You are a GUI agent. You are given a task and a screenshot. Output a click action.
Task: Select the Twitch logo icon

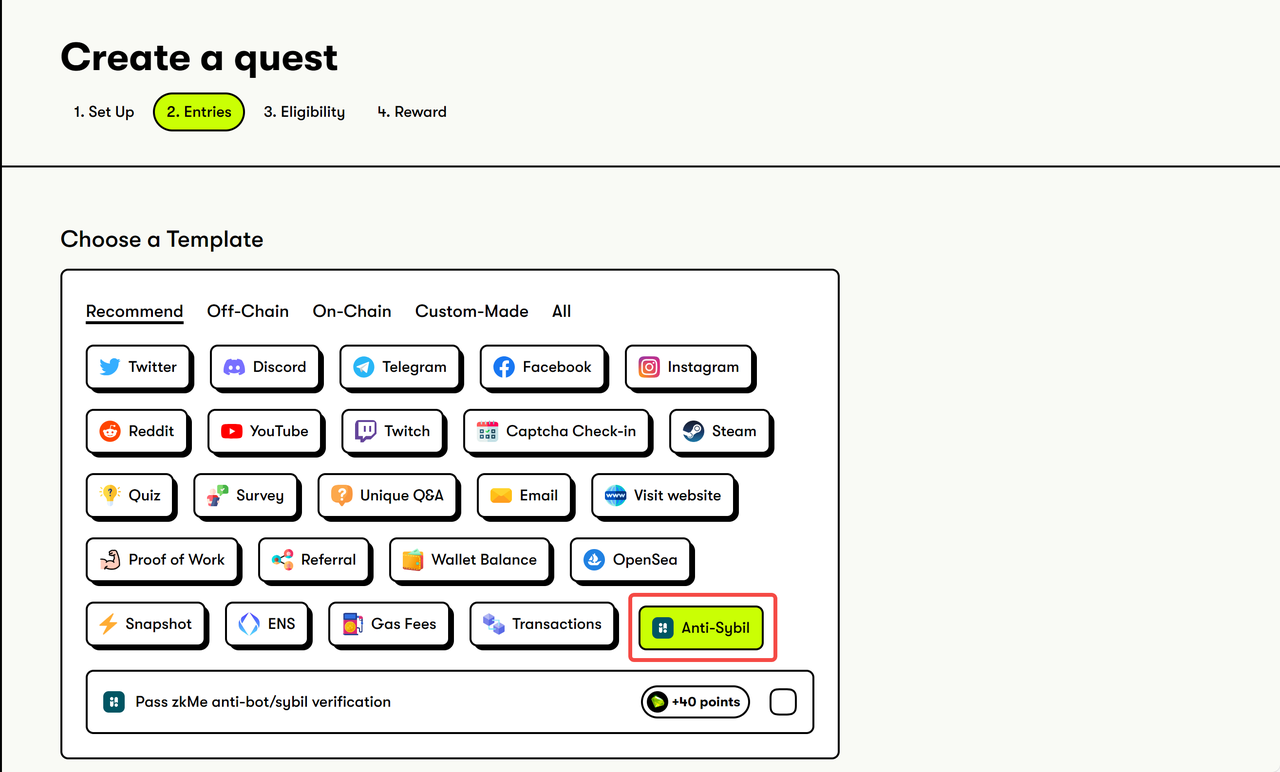(x=366, y=431)
